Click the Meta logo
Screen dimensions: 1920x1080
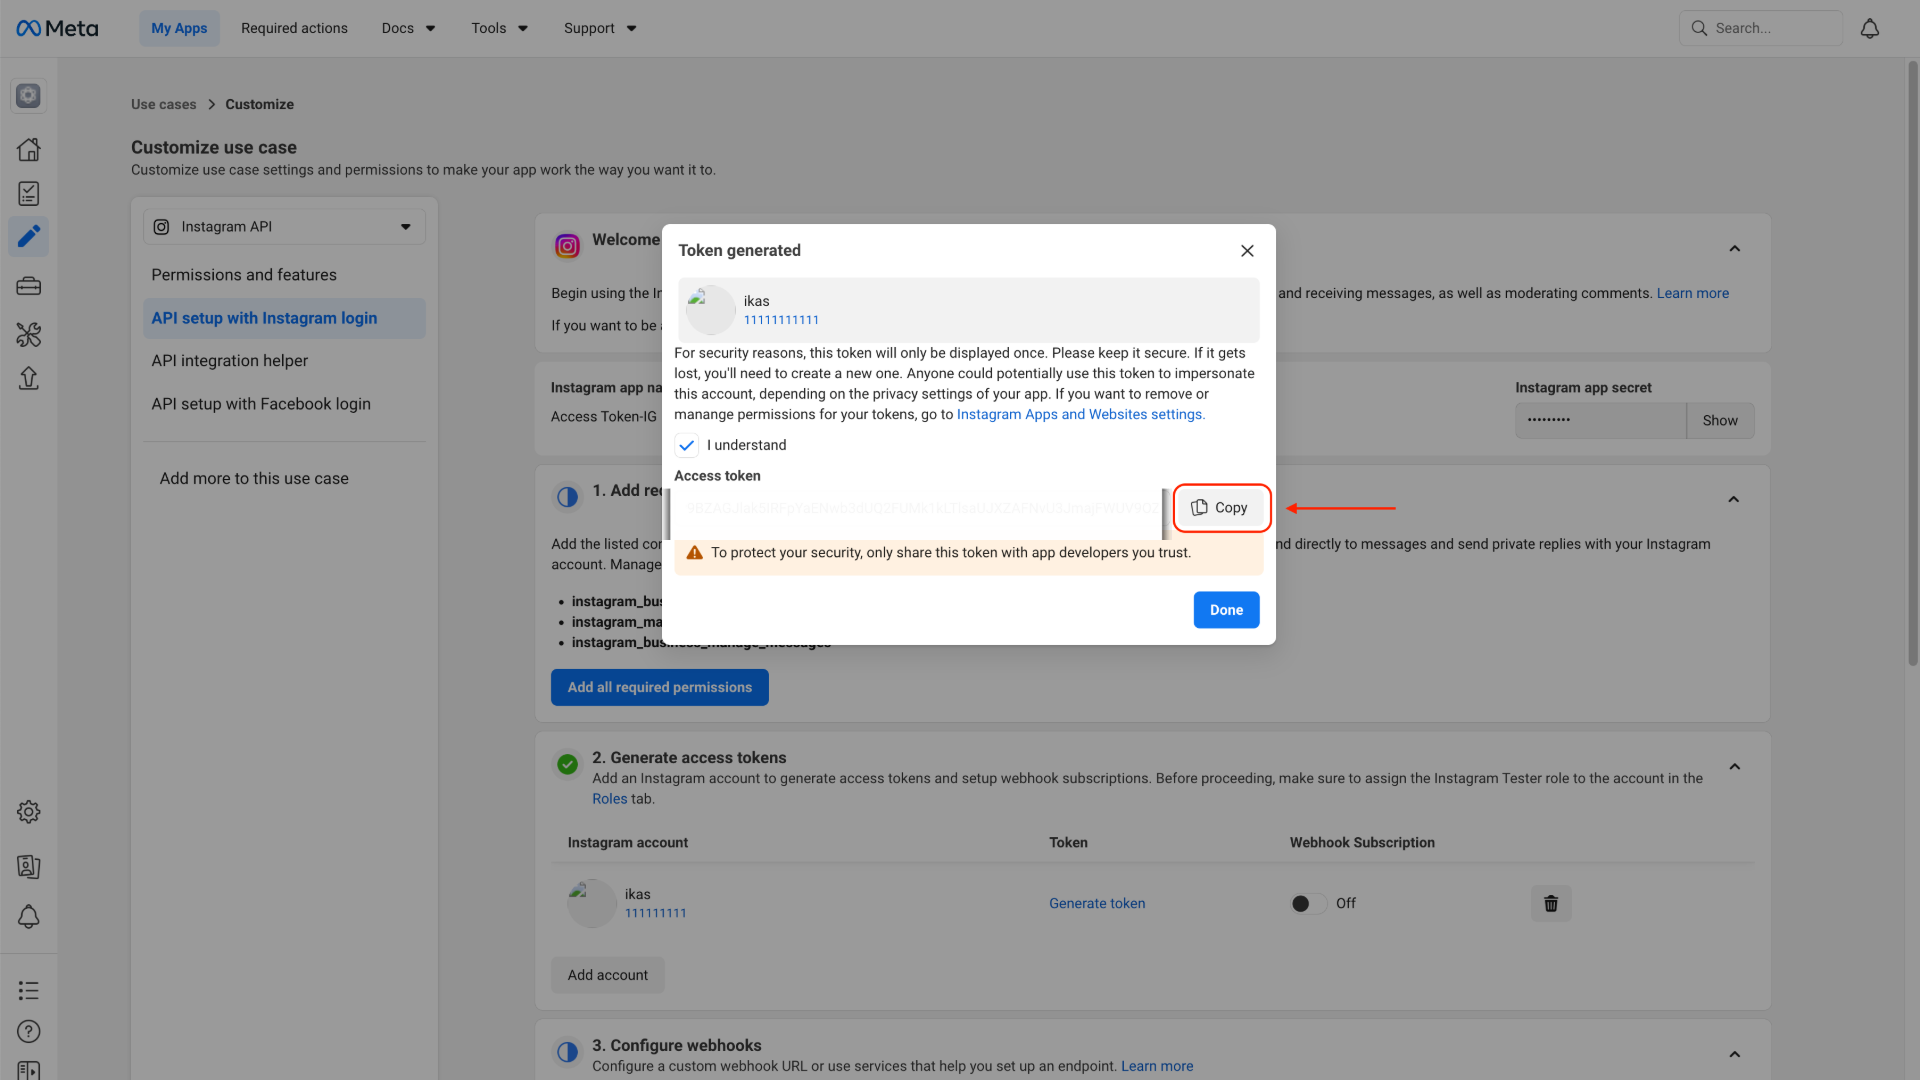coord(57,28)
